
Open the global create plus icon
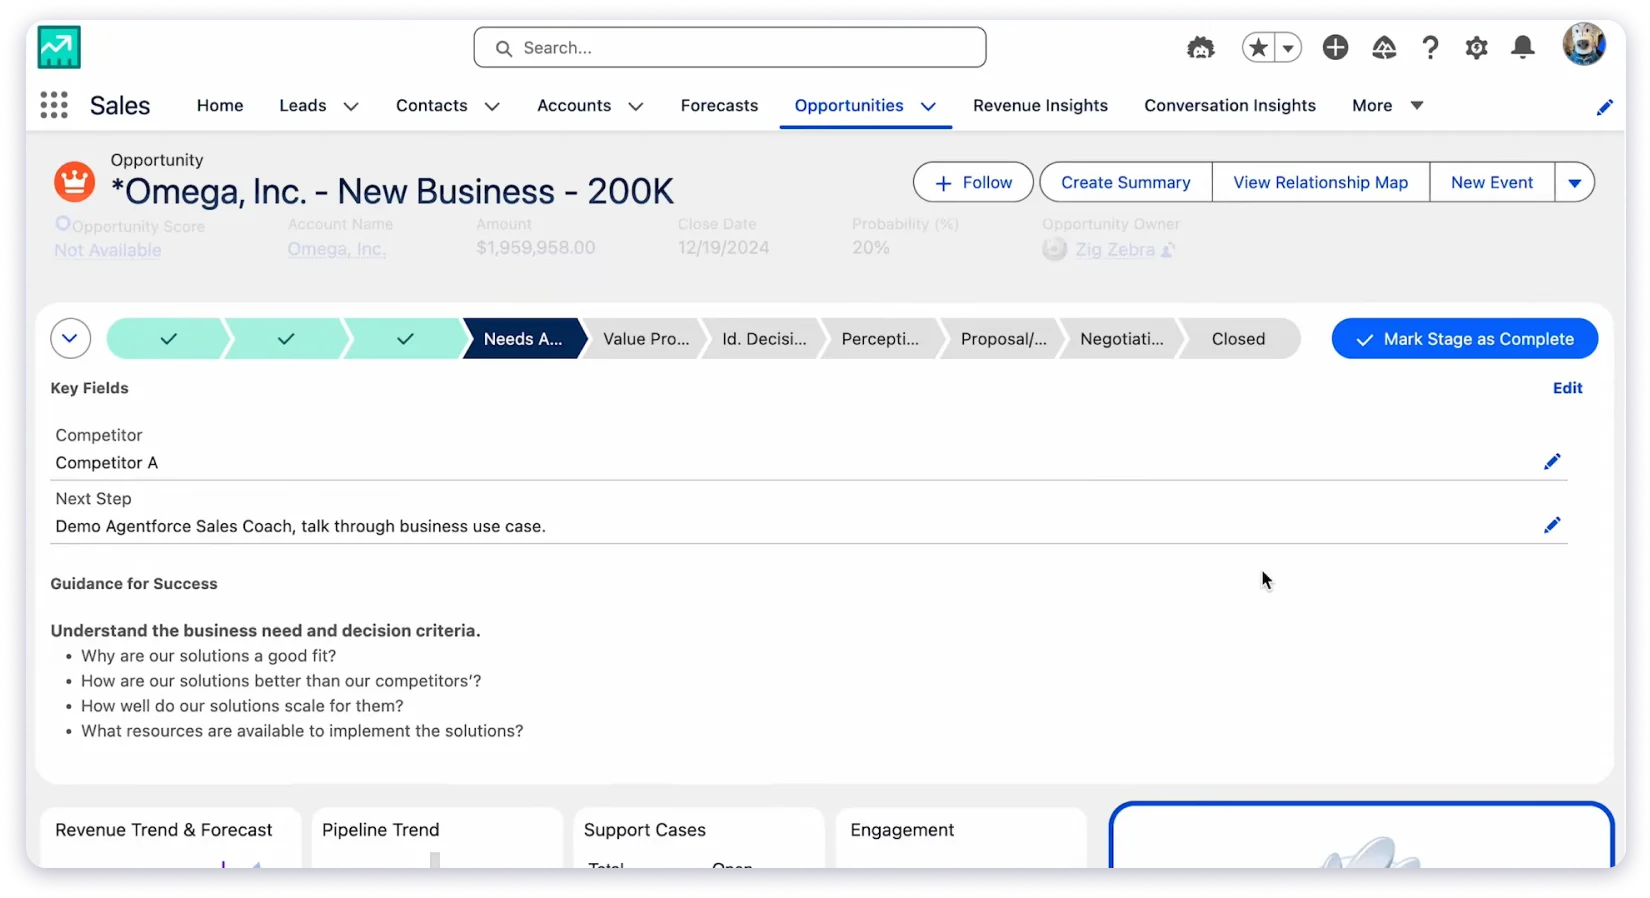coord(1335,47)
